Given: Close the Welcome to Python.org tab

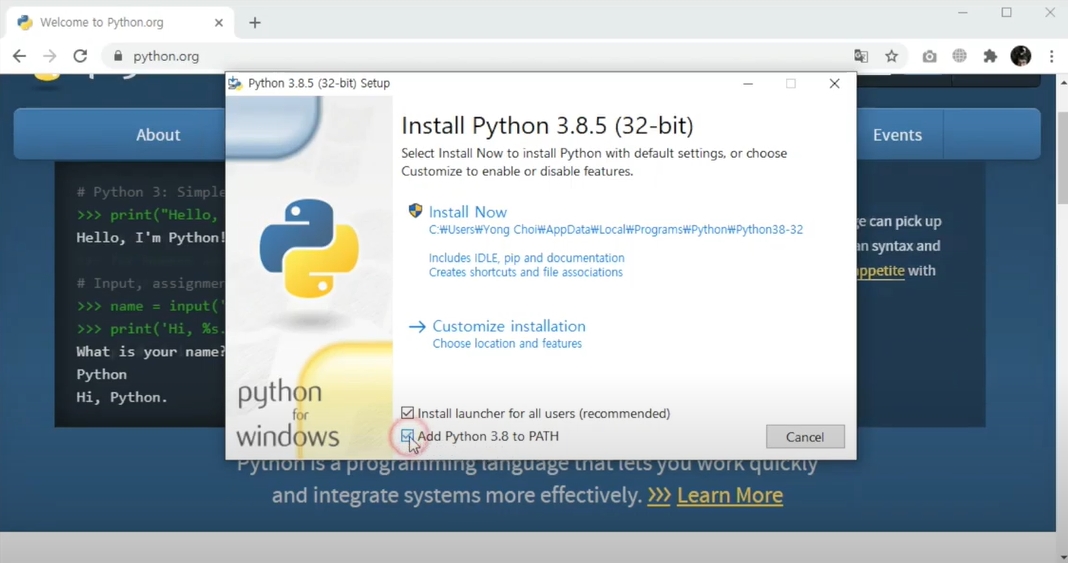Looking at the screenshot, I should 219,22.
